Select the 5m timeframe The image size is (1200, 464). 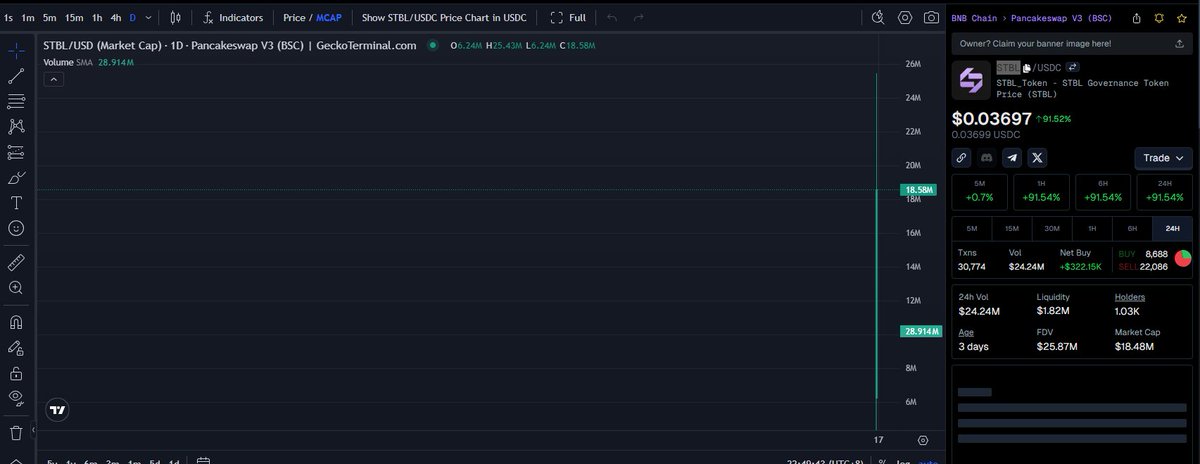[50, 17]
